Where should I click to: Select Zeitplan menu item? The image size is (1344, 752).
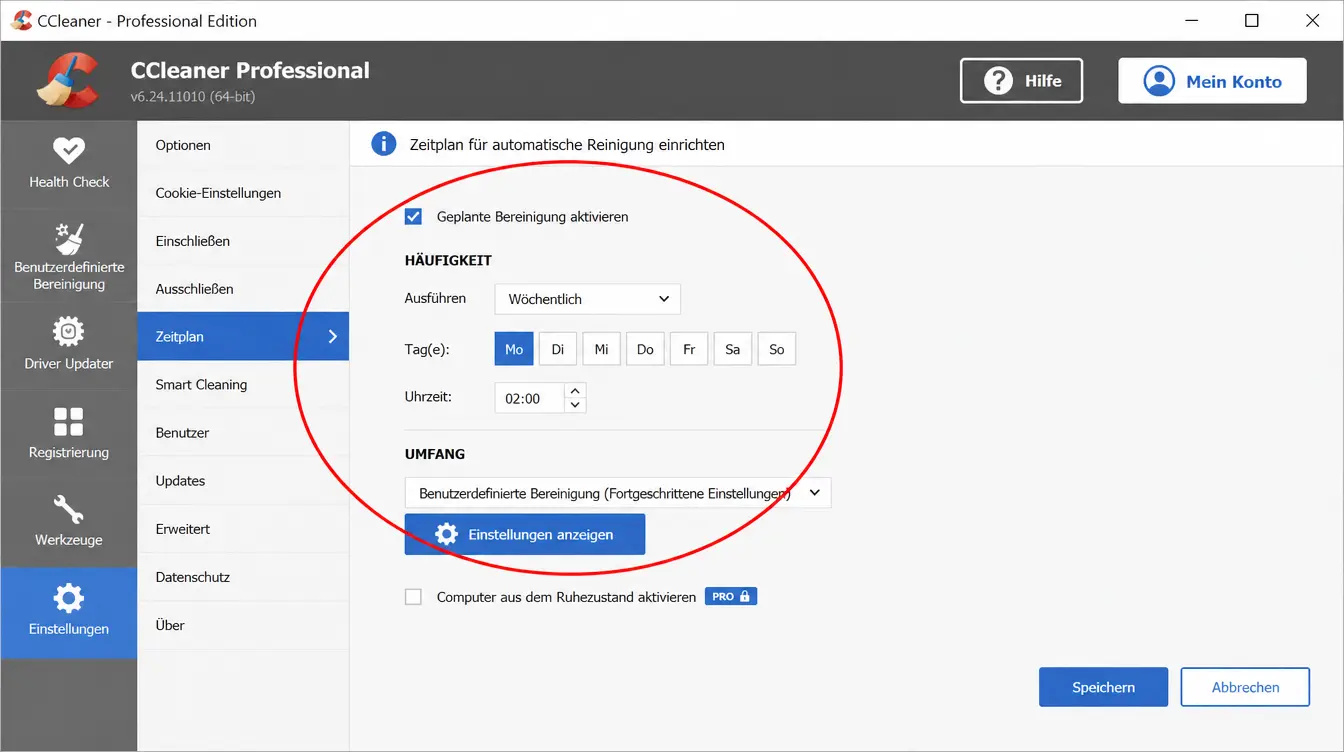click(243, 336)
